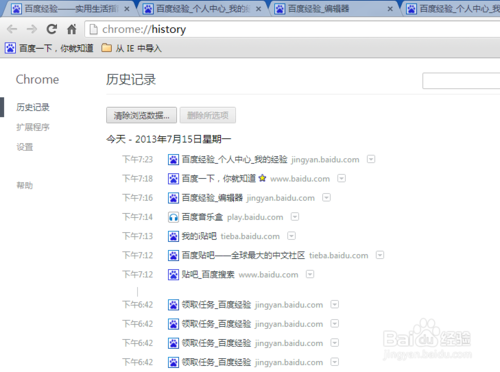Click the 下午7:14 timestamp

click(x=138, y=217)
